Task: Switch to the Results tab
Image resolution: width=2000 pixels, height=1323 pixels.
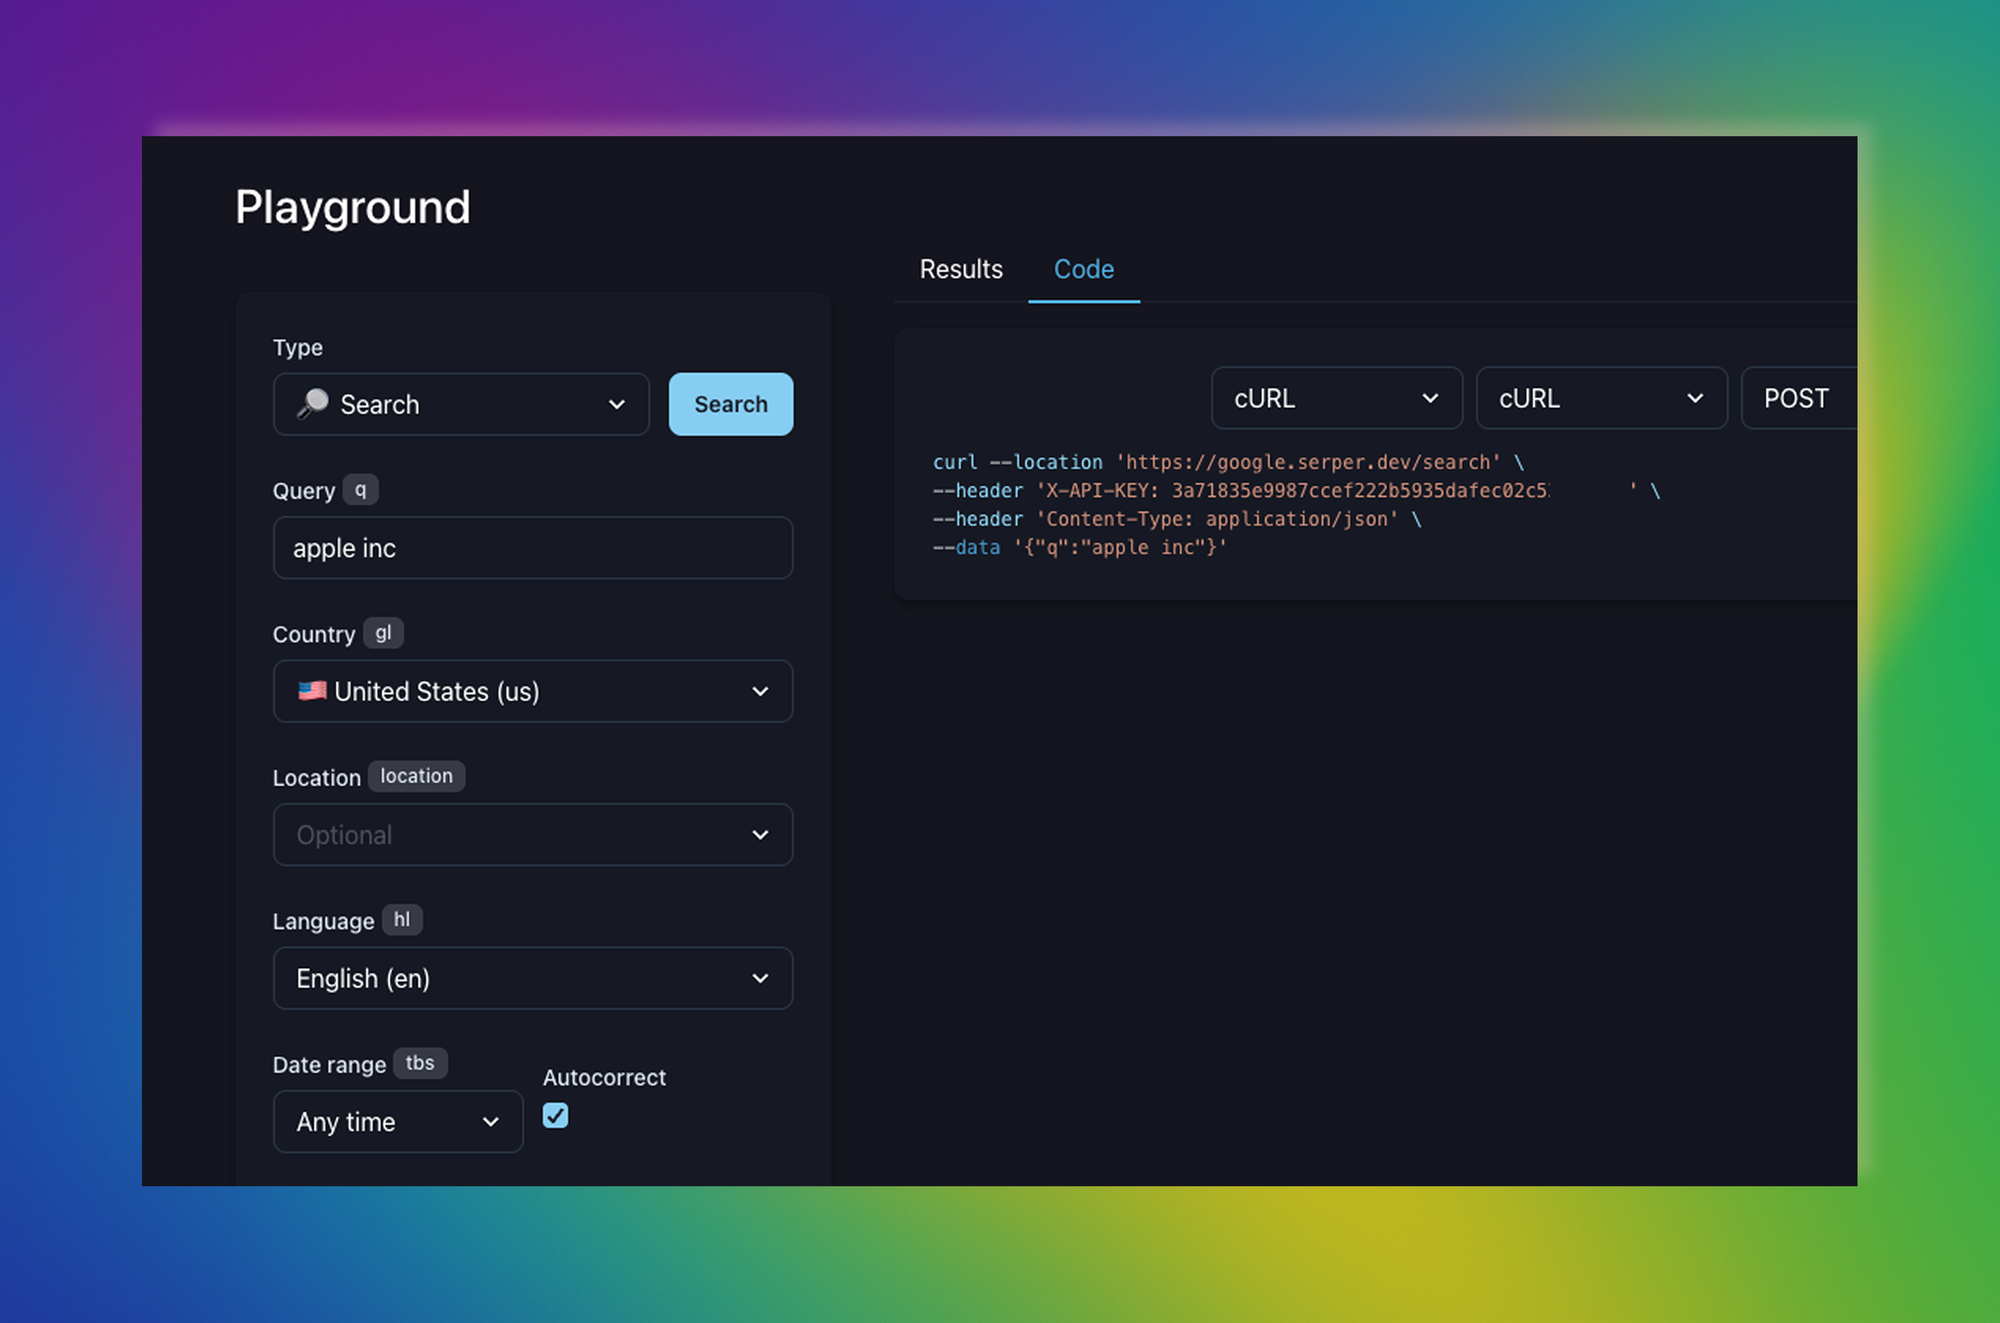Action: tap(961, 269)
